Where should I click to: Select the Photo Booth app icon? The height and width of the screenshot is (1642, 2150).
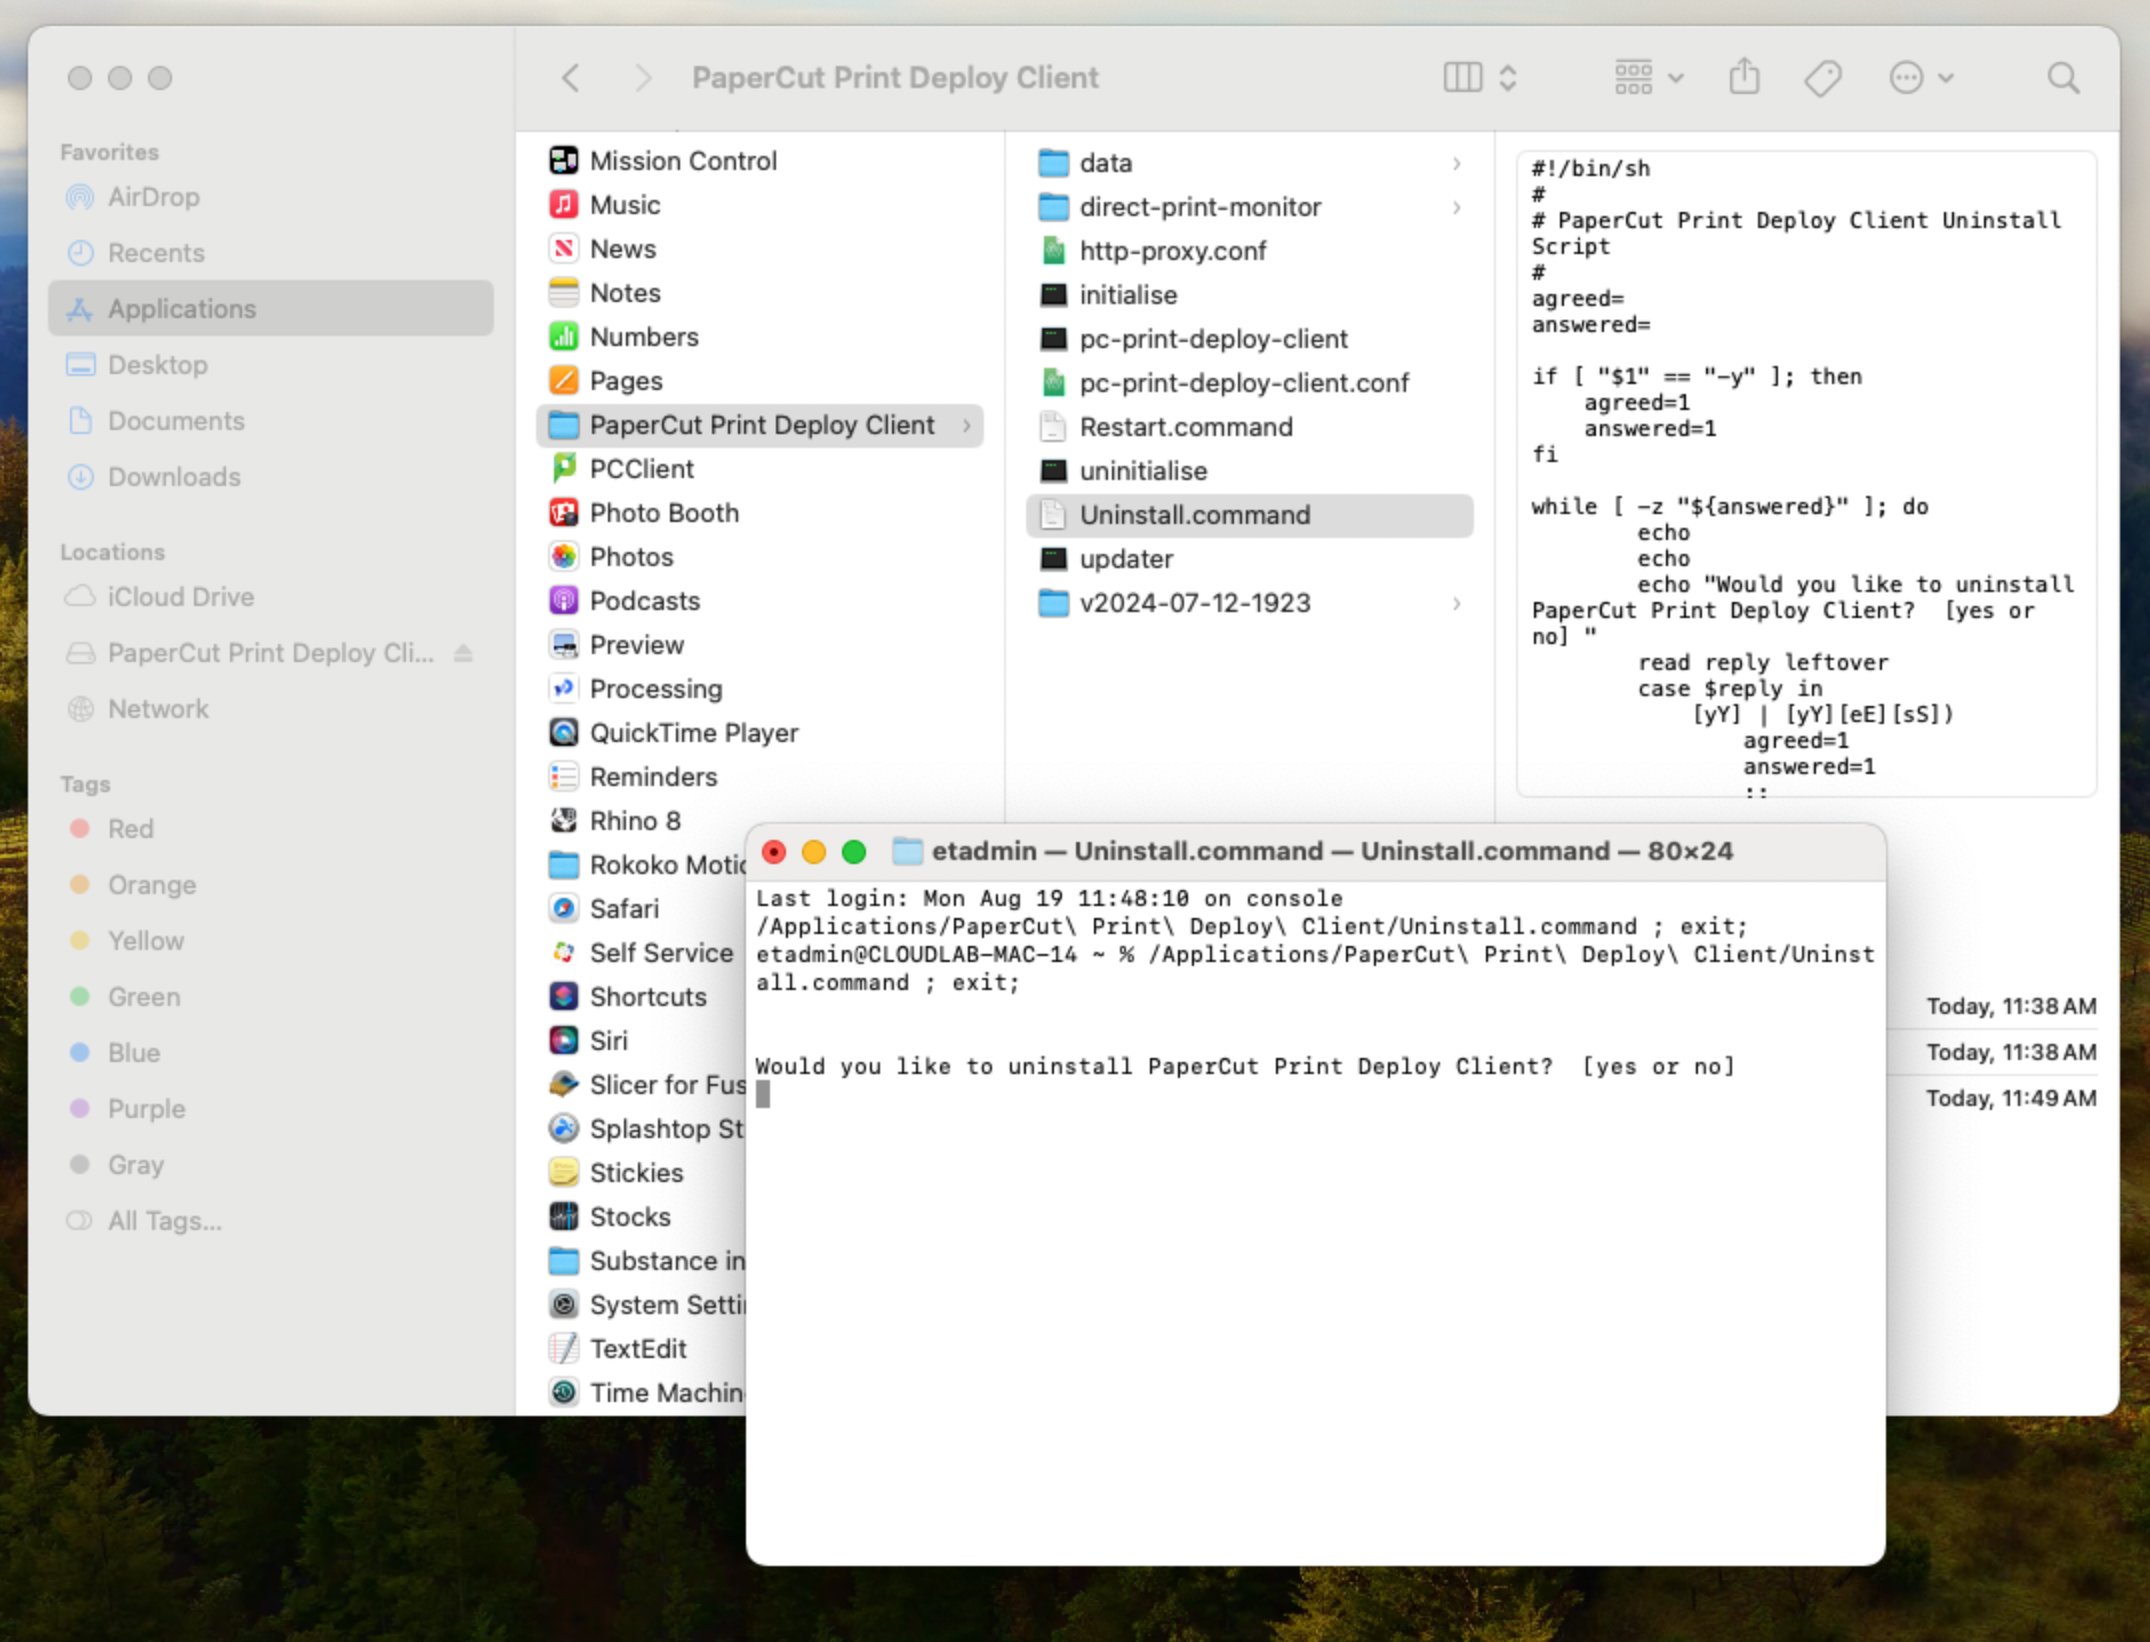[564, 512]
